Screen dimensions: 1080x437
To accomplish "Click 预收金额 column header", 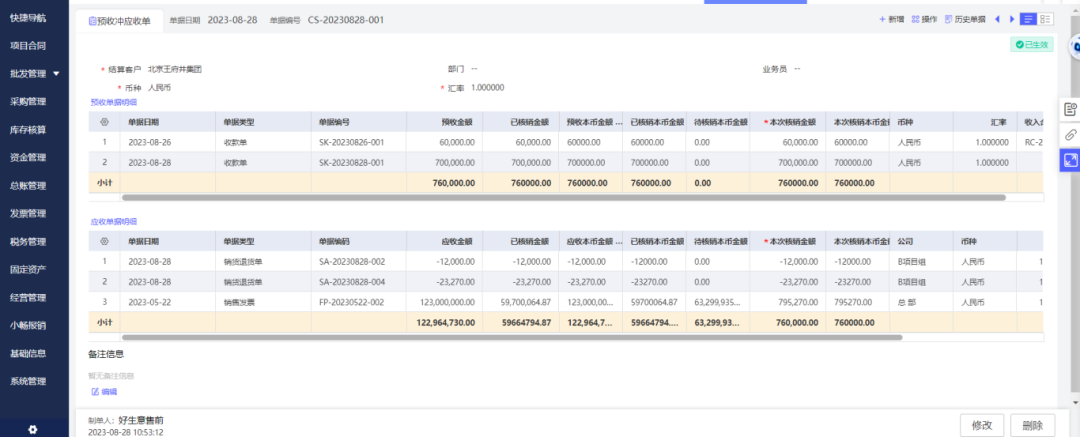I will 444,122.
